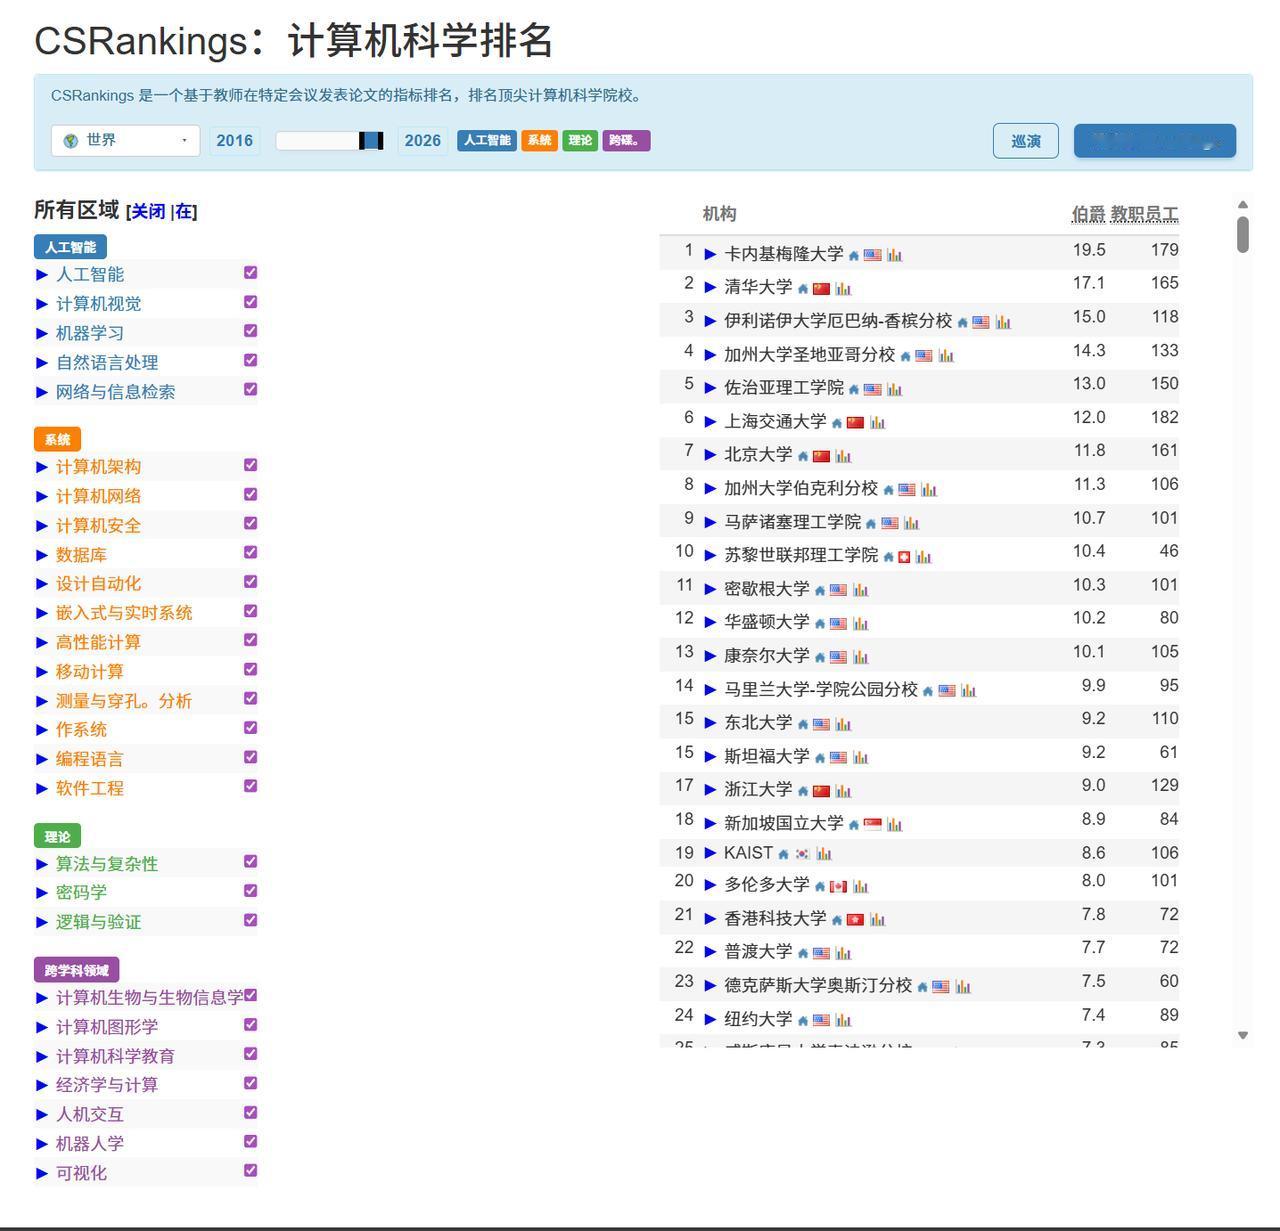Open the 可视化 area link
The height and width of the screenshot is (1231, 1280).
pyautogui.click(x=81, y=1173)
